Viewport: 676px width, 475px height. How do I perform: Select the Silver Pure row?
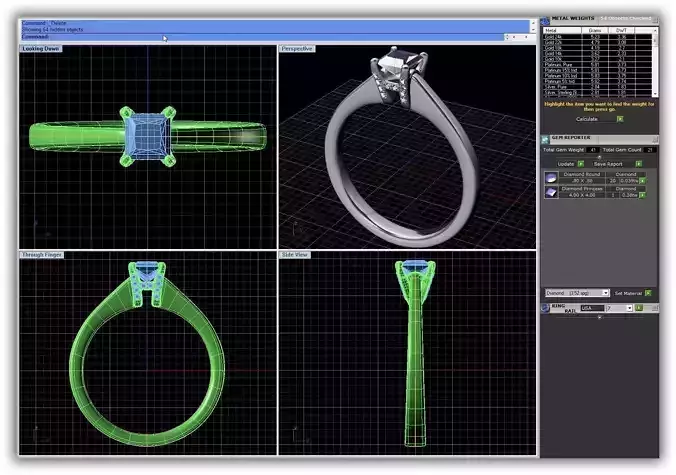(x=597, y=87)
